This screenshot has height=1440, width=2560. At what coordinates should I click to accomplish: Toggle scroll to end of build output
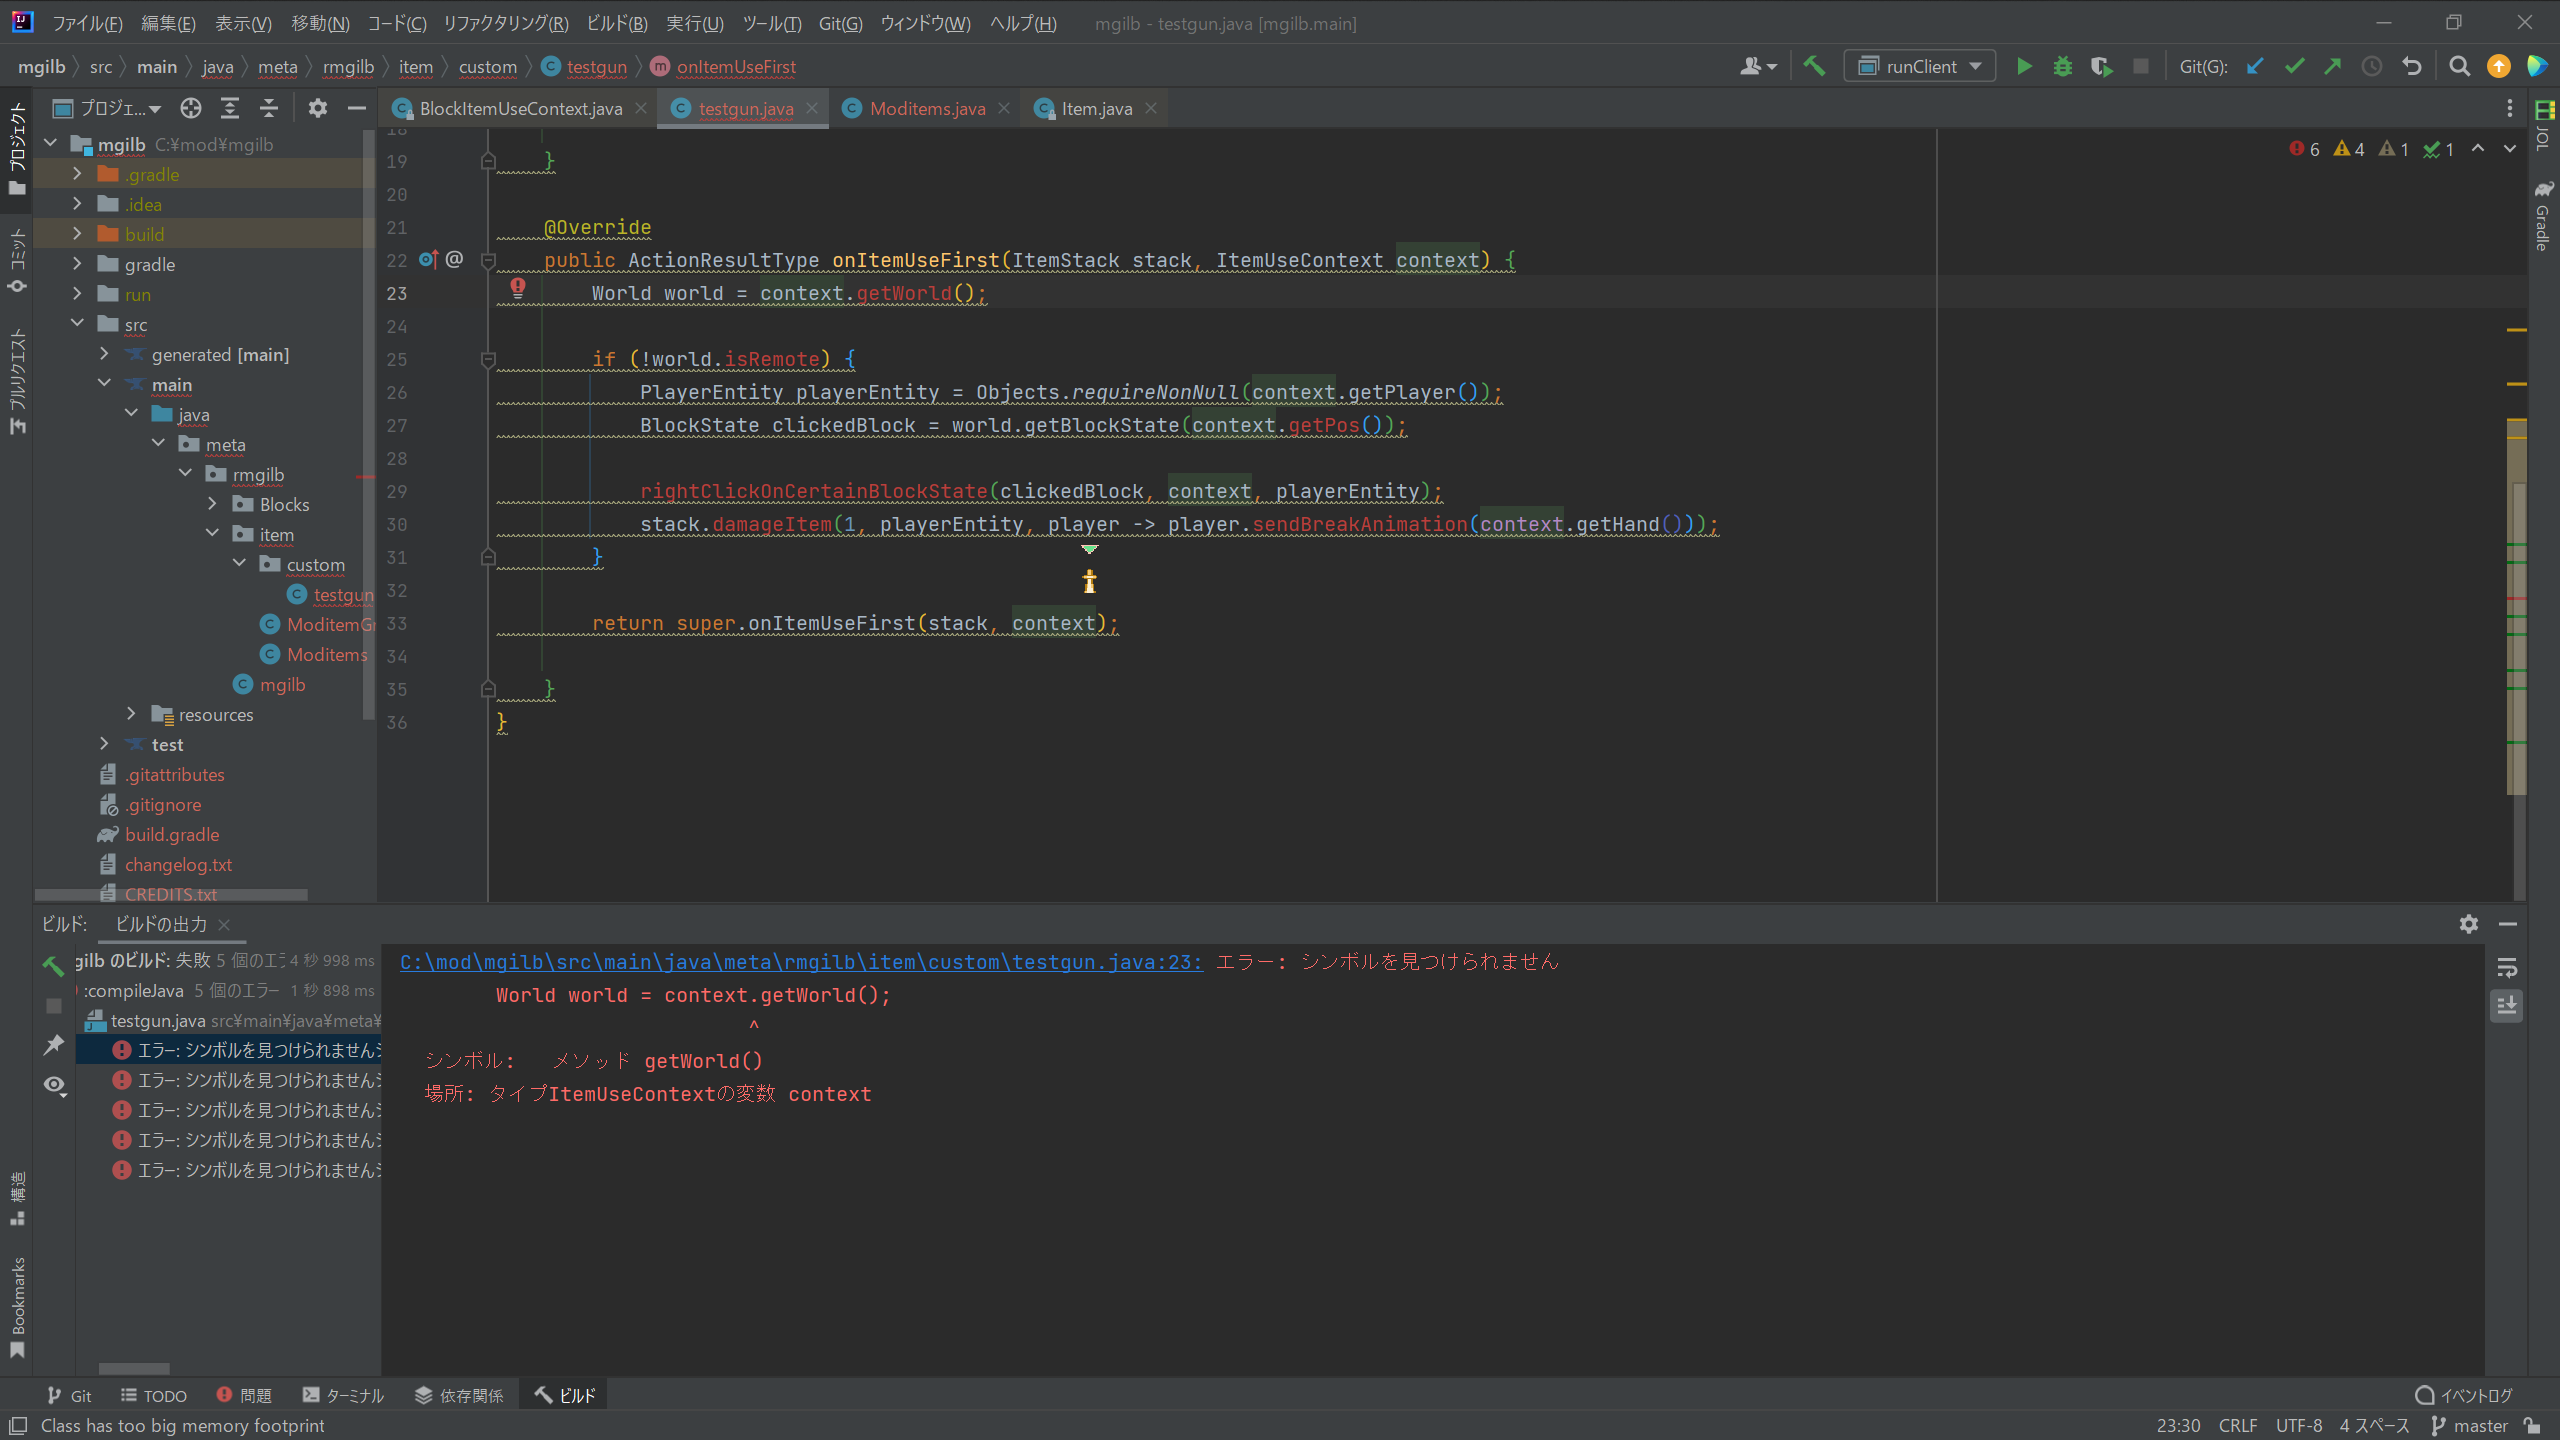tap(2507, 1005)
